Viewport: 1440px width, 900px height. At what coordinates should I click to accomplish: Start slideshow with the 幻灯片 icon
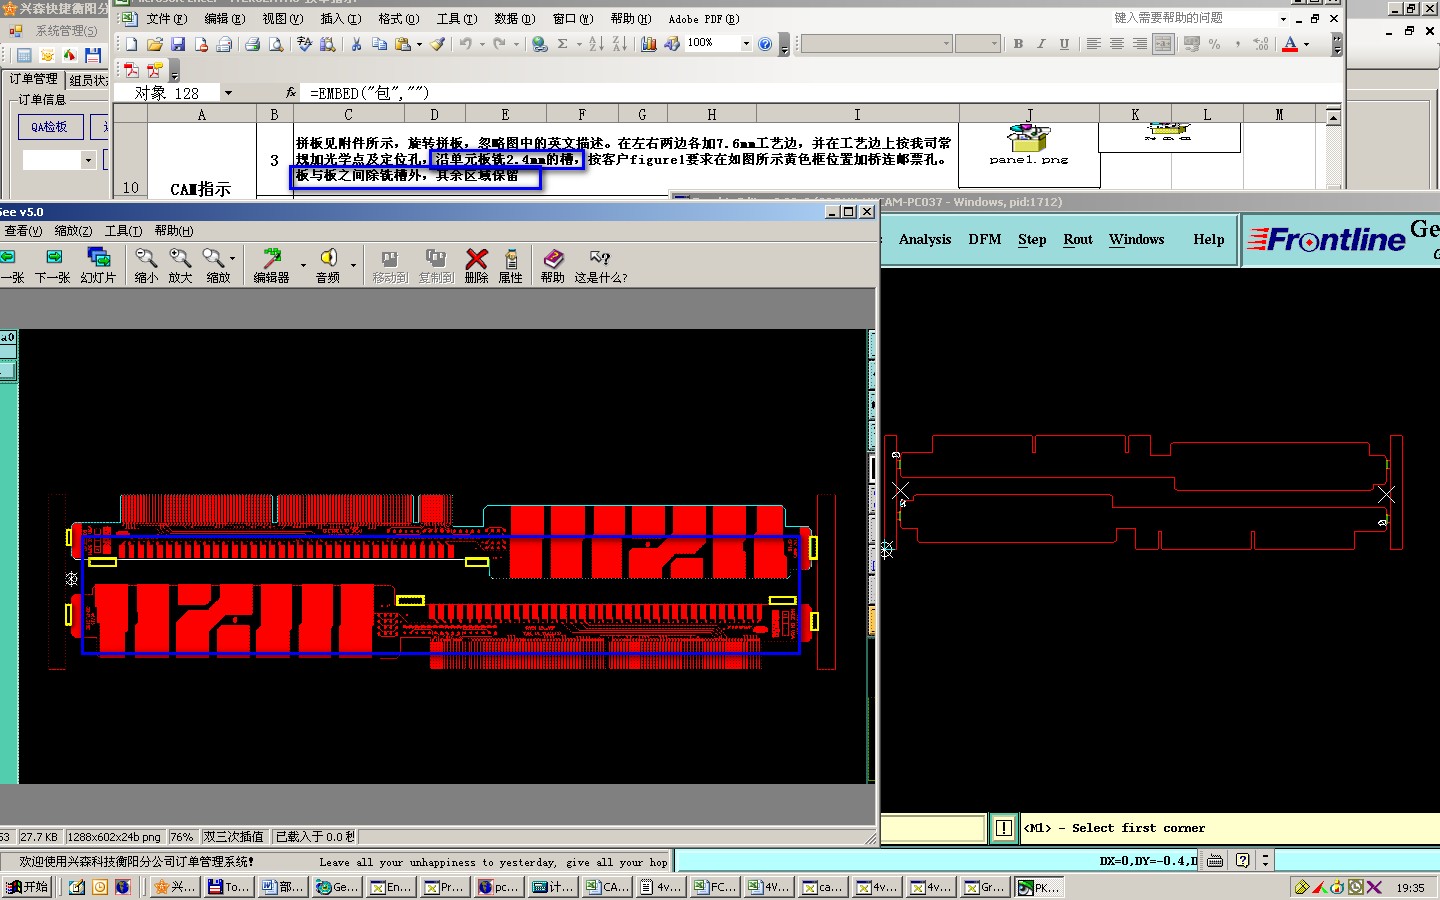coord(98,259)
